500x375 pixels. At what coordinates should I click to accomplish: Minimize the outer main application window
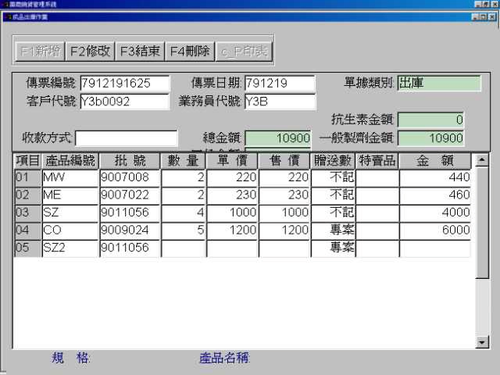tap(478, 4)
